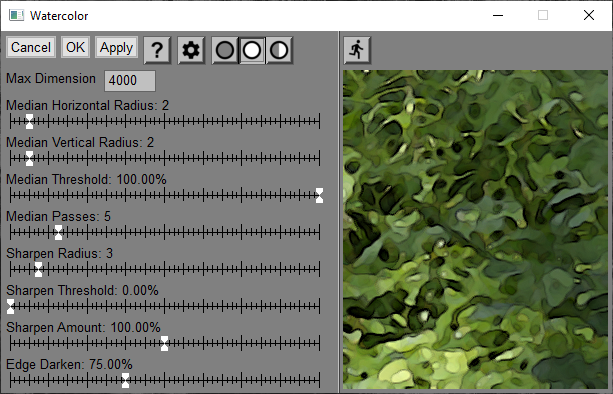
Task: Select the dark filled circle preview mode
Action: [x=225, y=50]
